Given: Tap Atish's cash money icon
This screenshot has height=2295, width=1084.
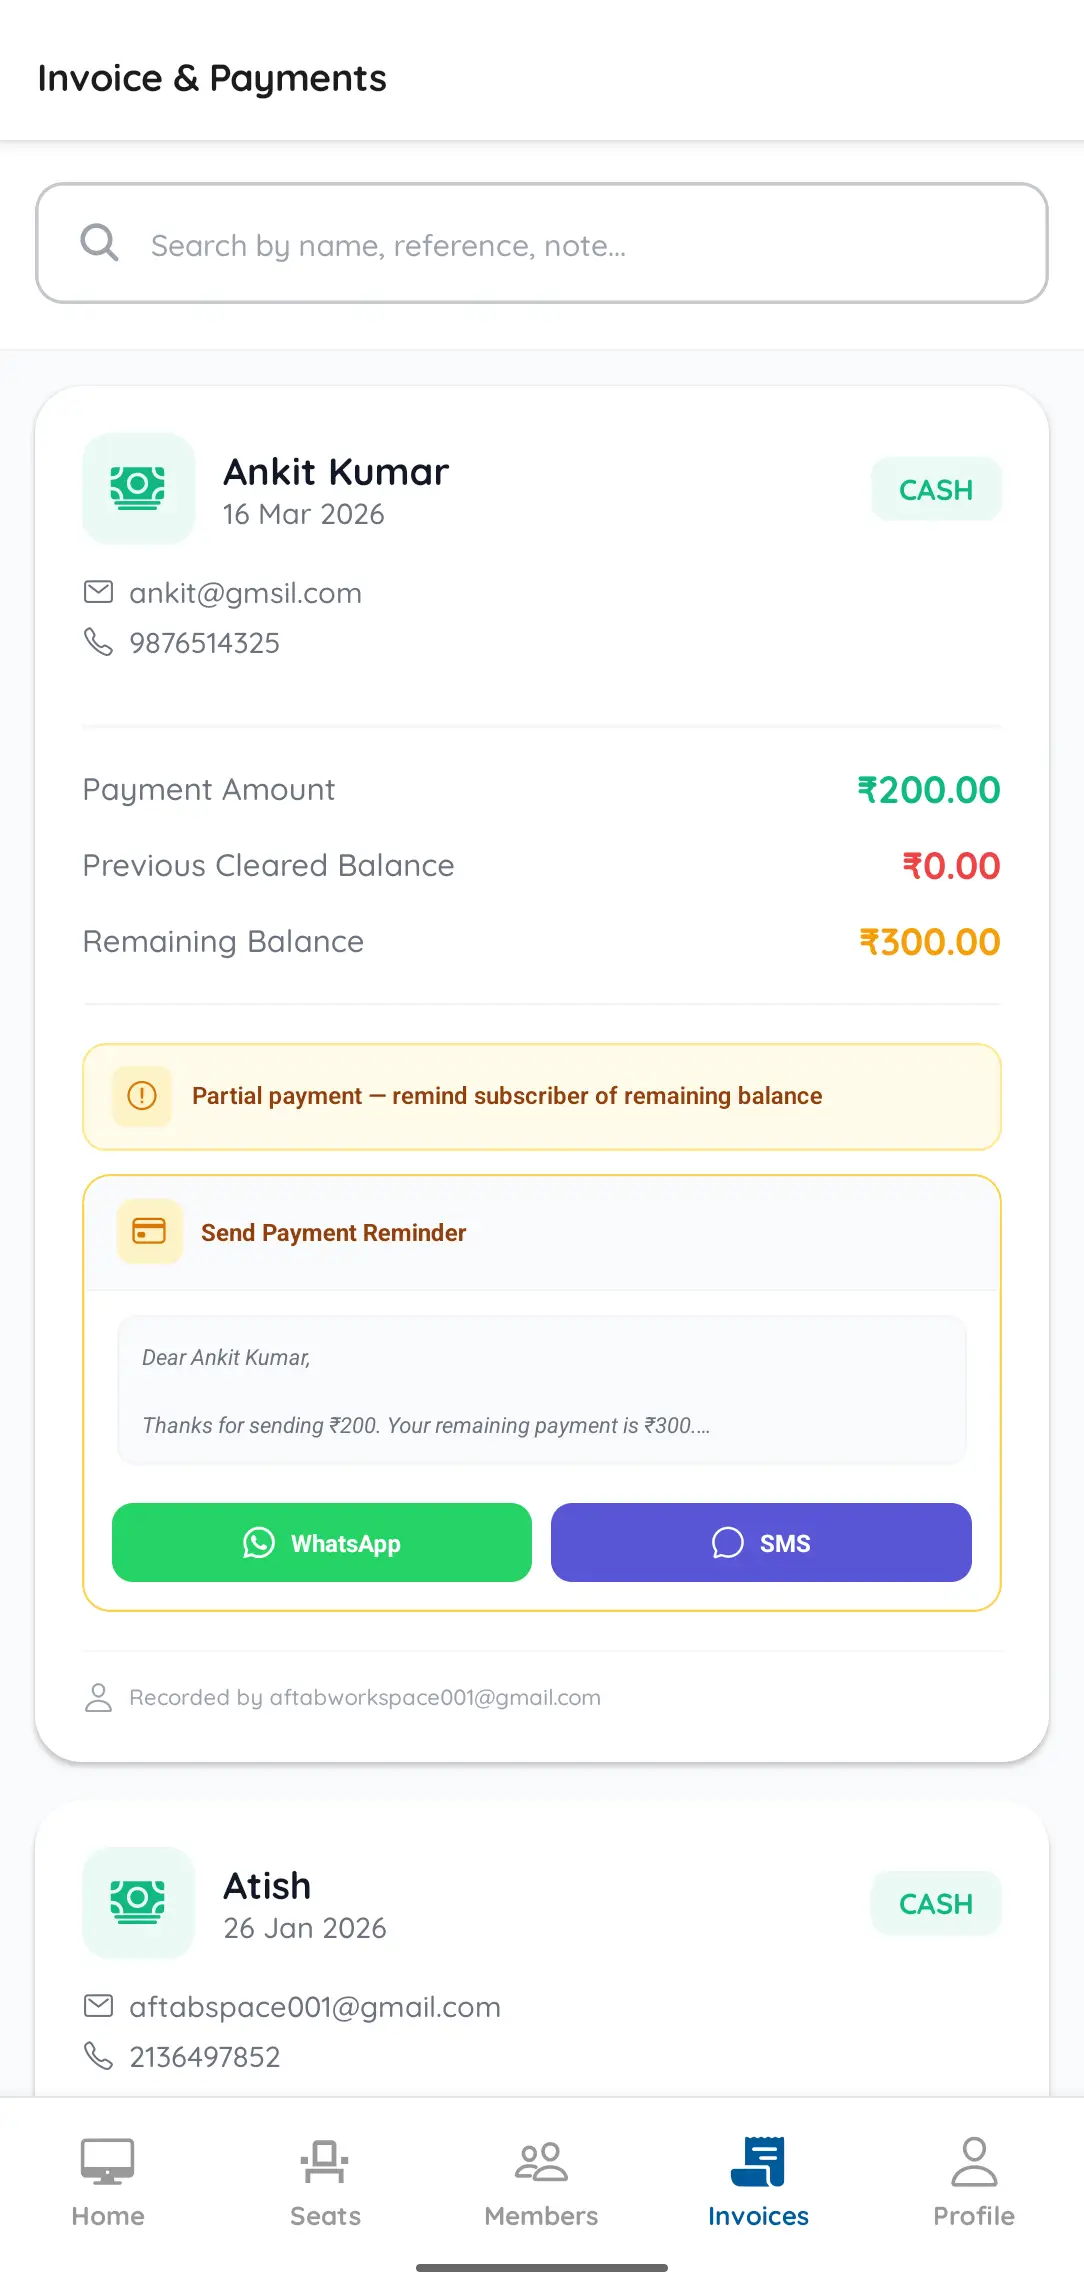Looking at the screenshot, I should point(138,1902).
